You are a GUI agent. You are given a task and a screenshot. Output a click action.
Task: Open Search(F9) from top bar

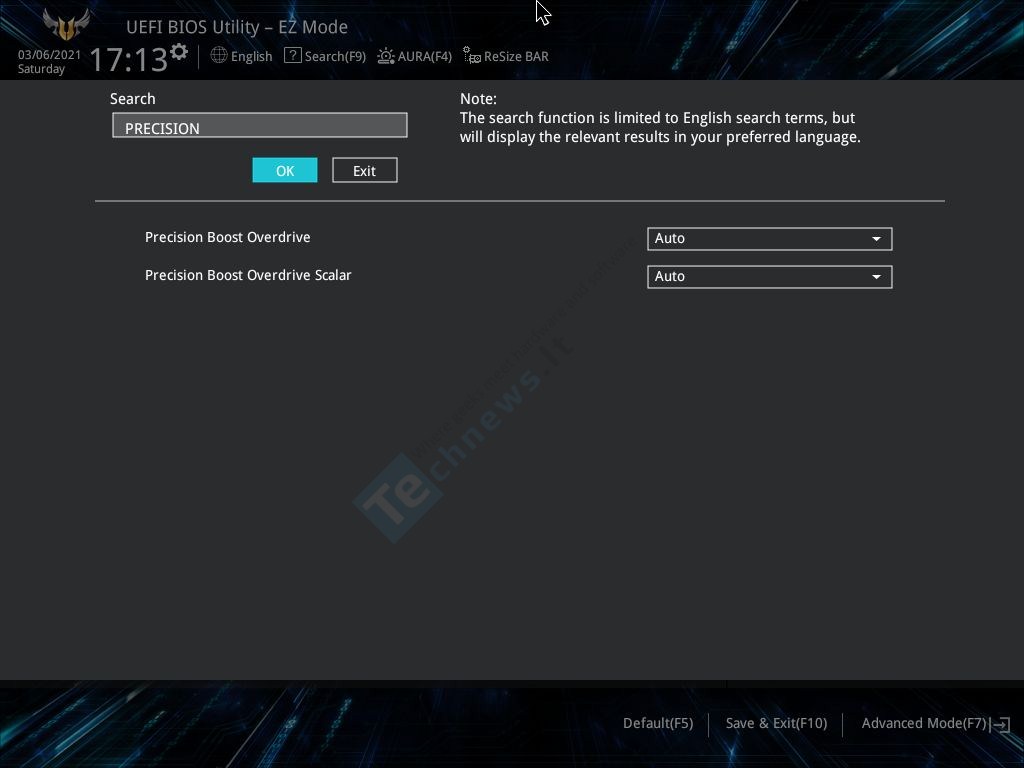point(335,56)
